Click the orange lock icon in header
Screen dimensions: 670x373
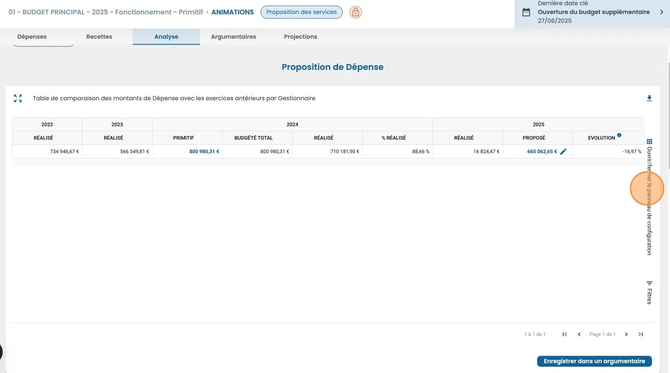355,12
